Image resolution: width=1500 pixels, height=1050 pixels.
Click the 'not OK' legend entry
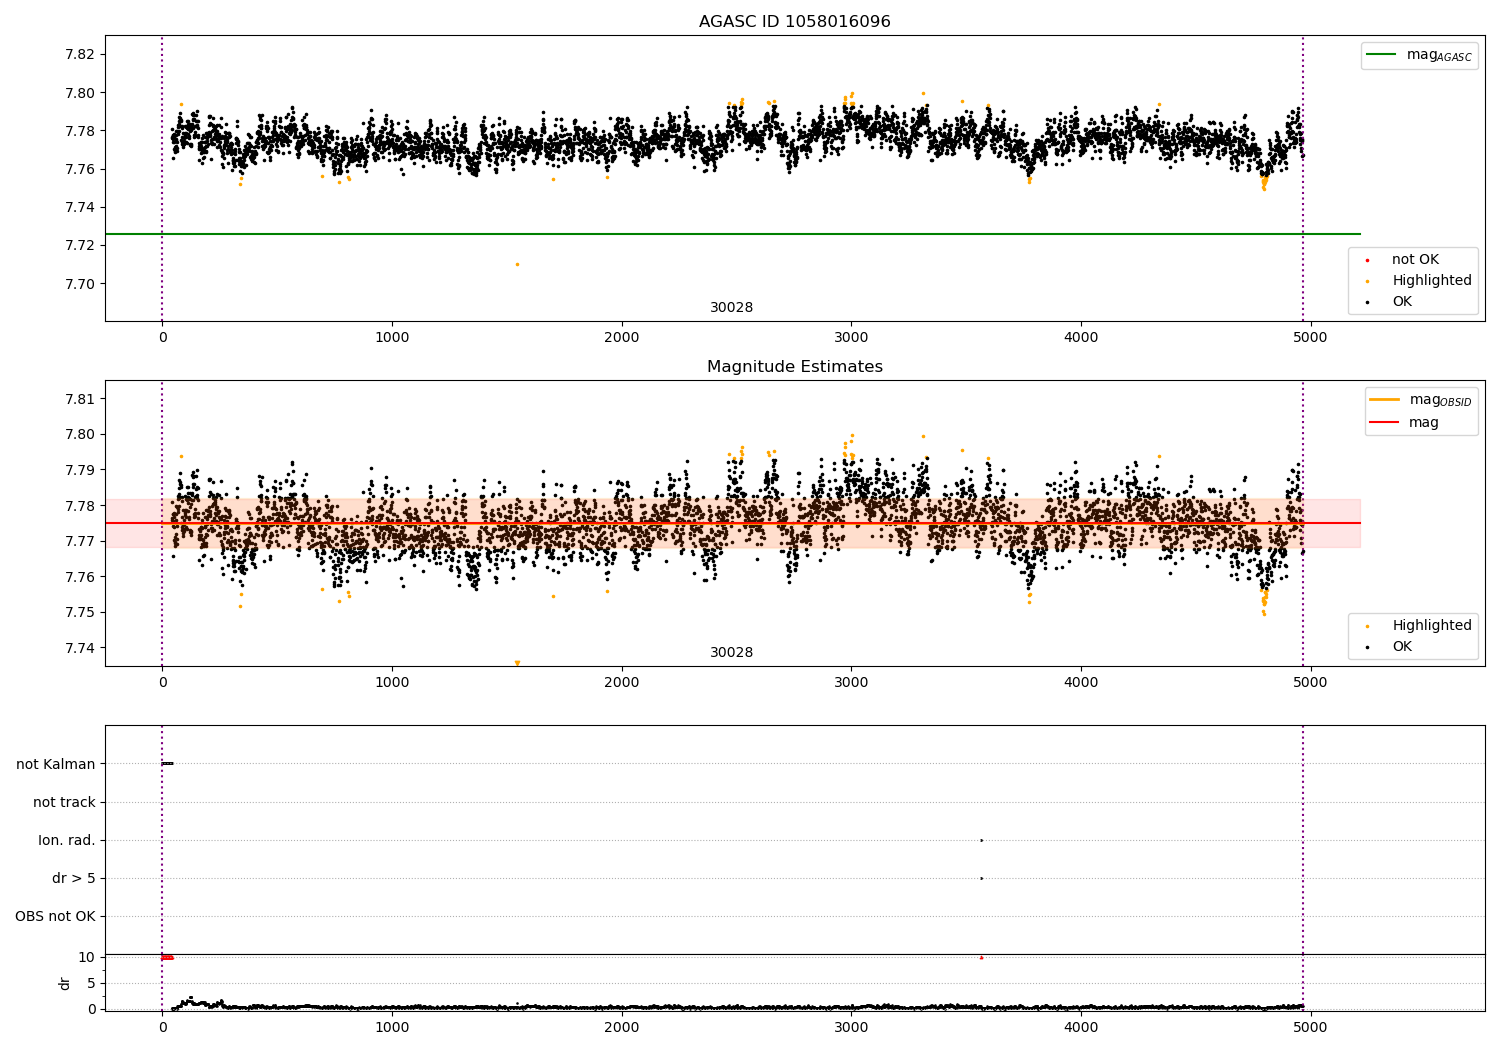(1415, 260)
